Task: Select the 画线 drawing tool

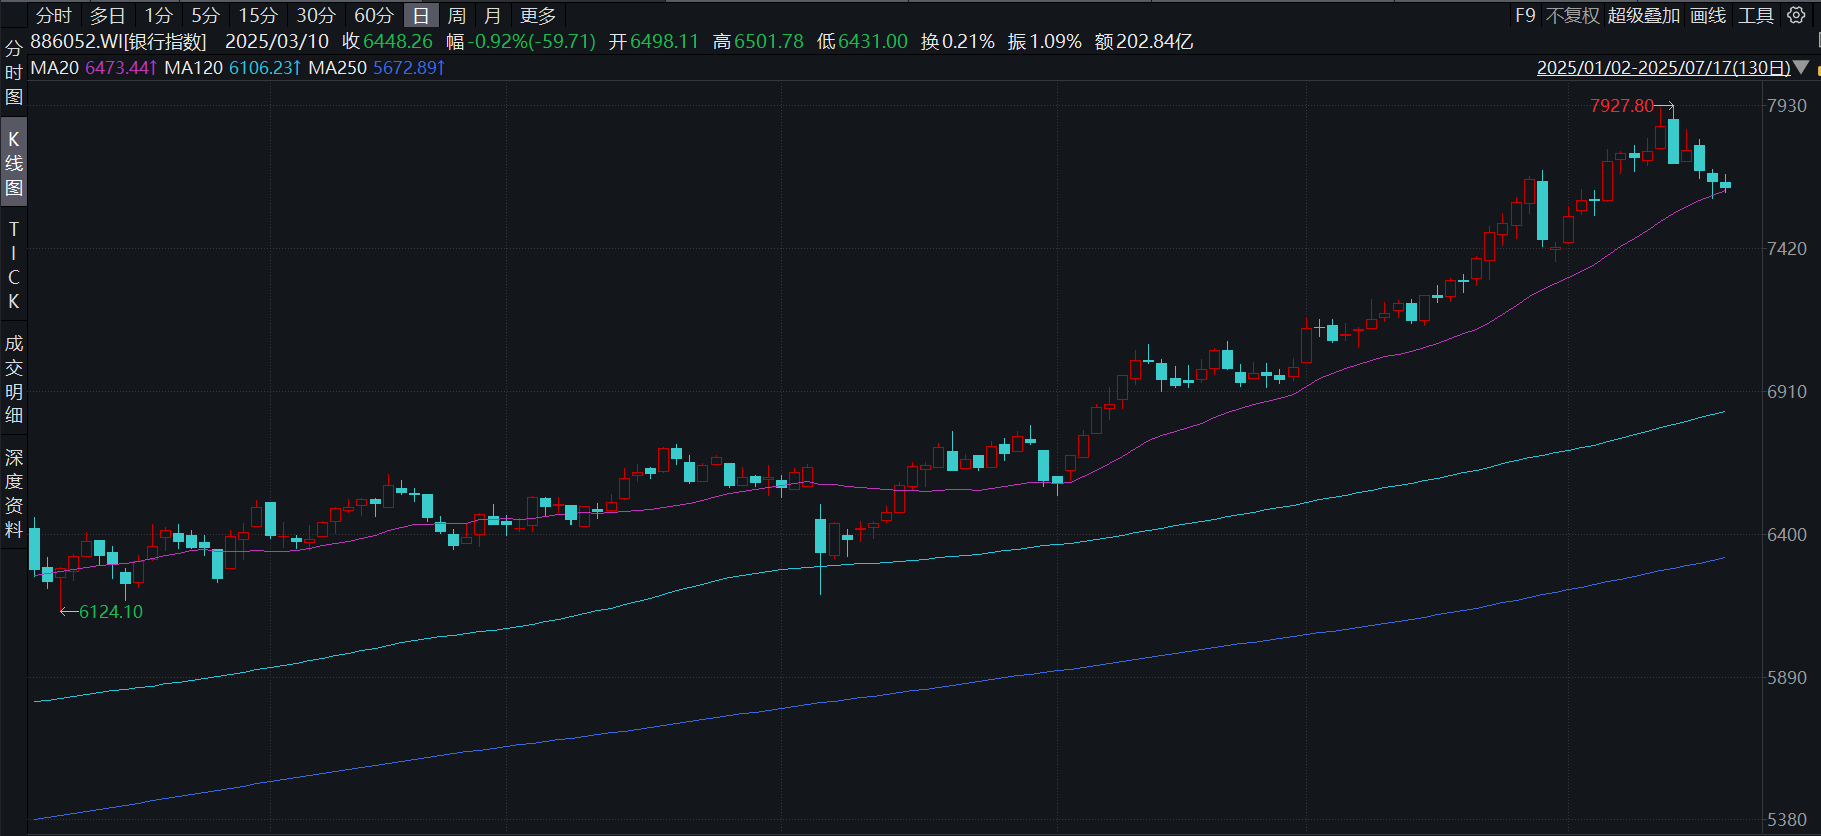Action: pyautogui.click(x=1708, y=15)
